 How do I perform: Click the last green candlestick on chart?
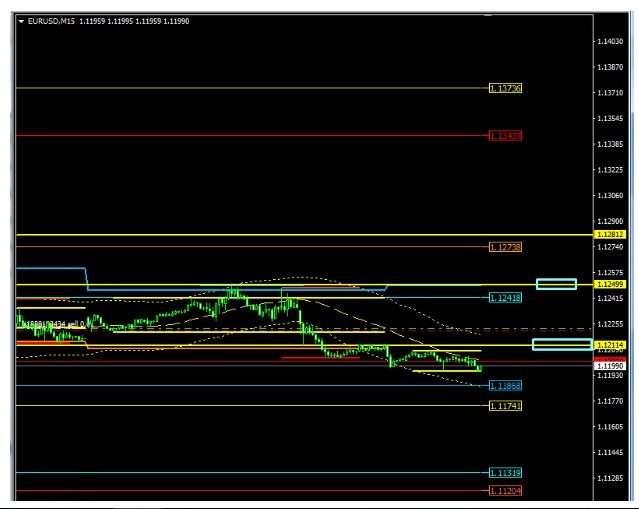pos(479,368)
